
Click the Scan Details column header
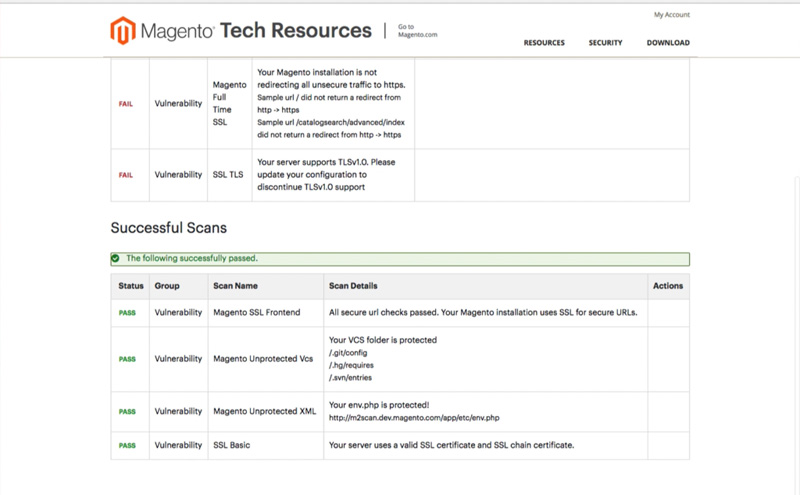tap(353, 286)
